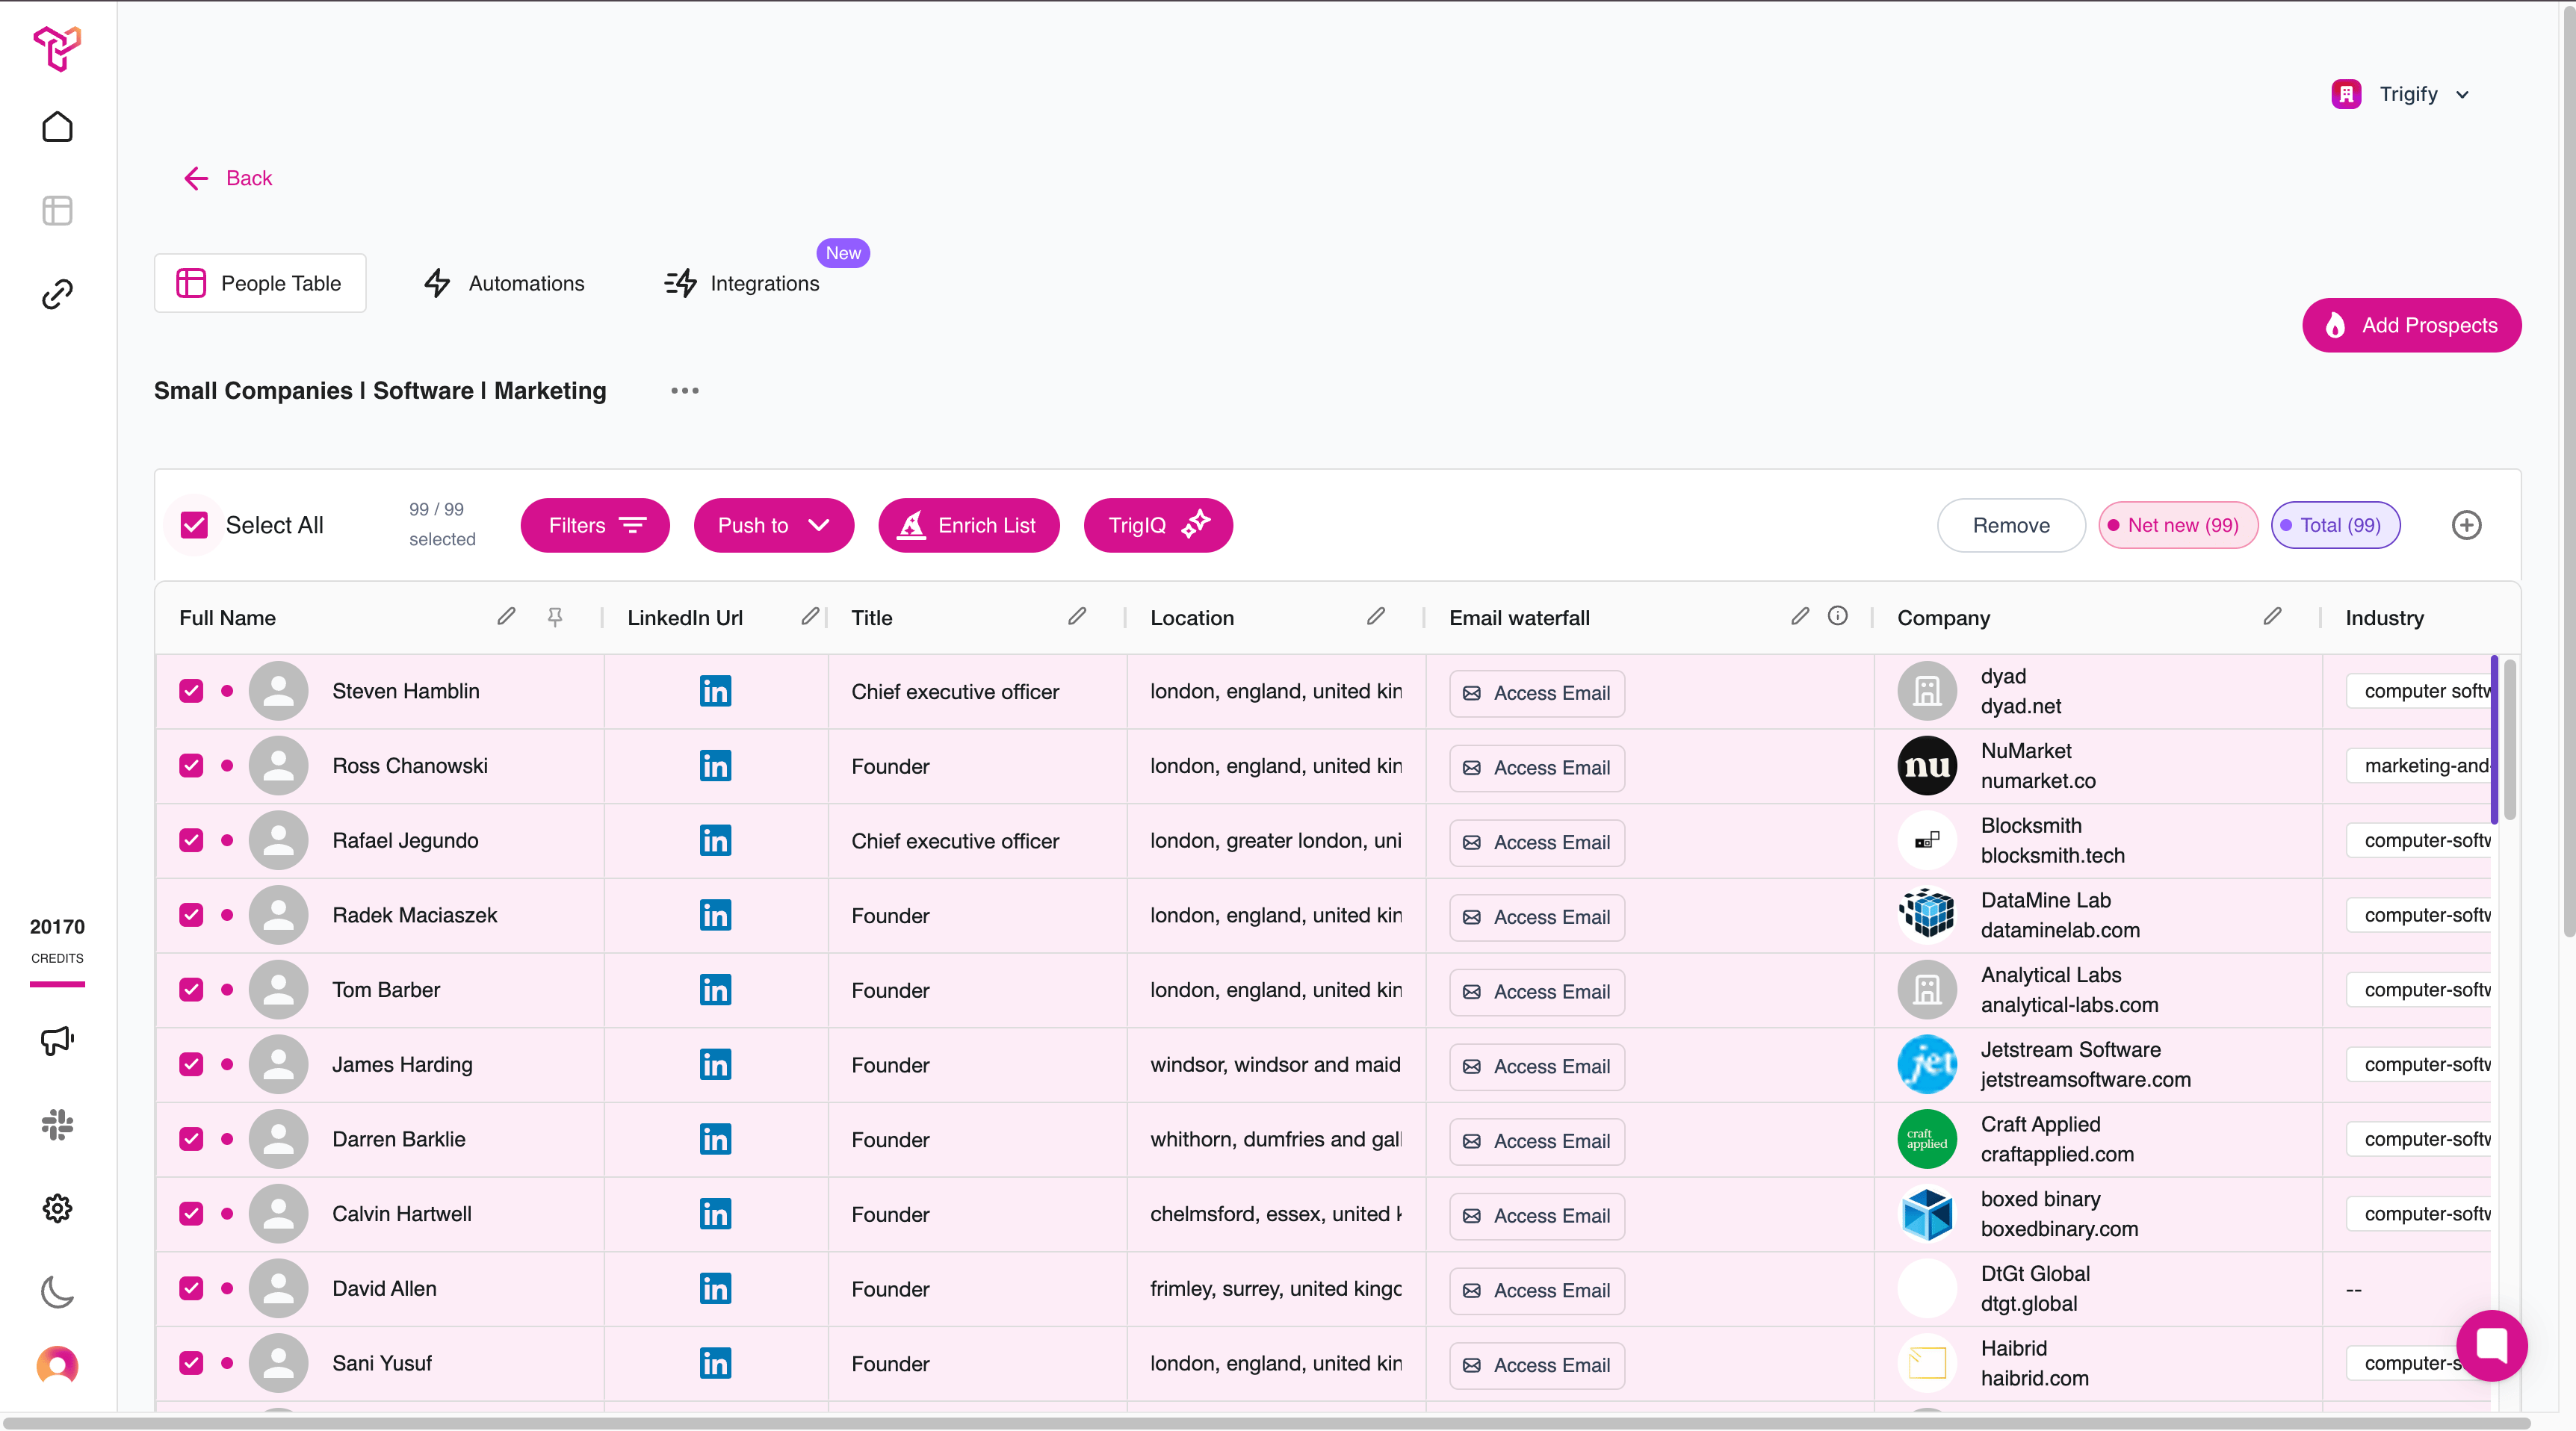Click dyad's computer software industry tag
This screenshot has width=2576, height=1431.
coord(2420,691)
